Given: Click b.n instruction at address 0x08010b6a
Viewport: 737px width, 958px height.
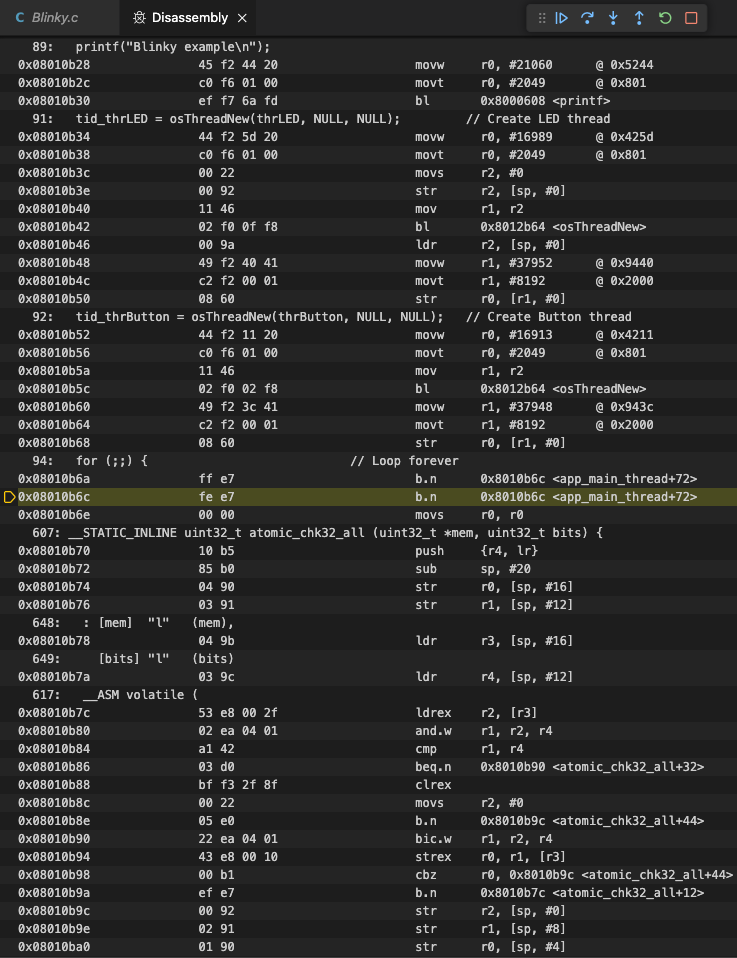Looking at the screenshot, I should (368, 479).
